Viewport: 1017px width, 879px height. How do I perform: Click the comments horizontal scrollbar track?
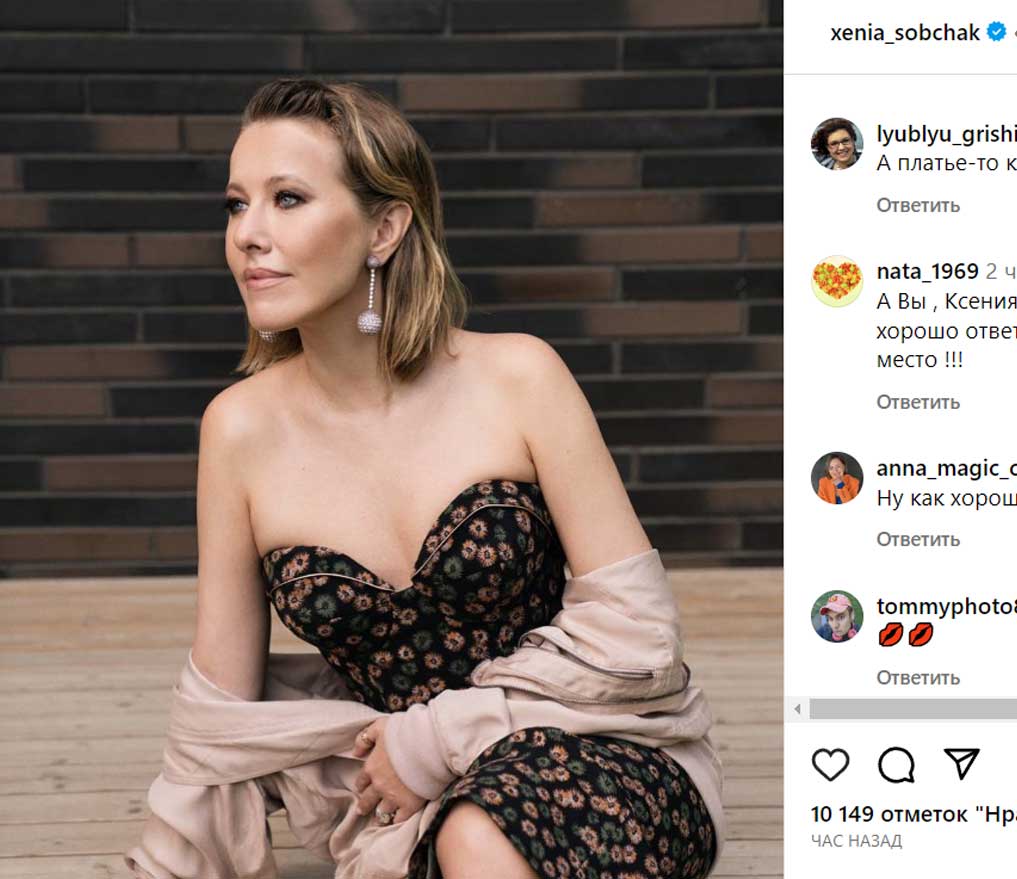coord(910,709)
